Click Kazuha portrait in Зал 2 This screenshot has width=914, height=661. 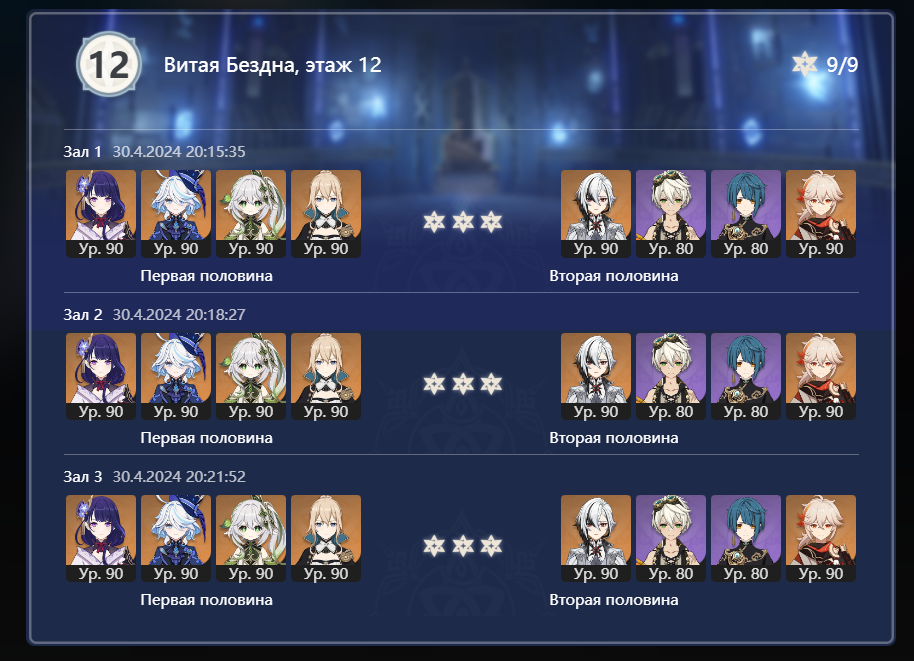point(821,376)
